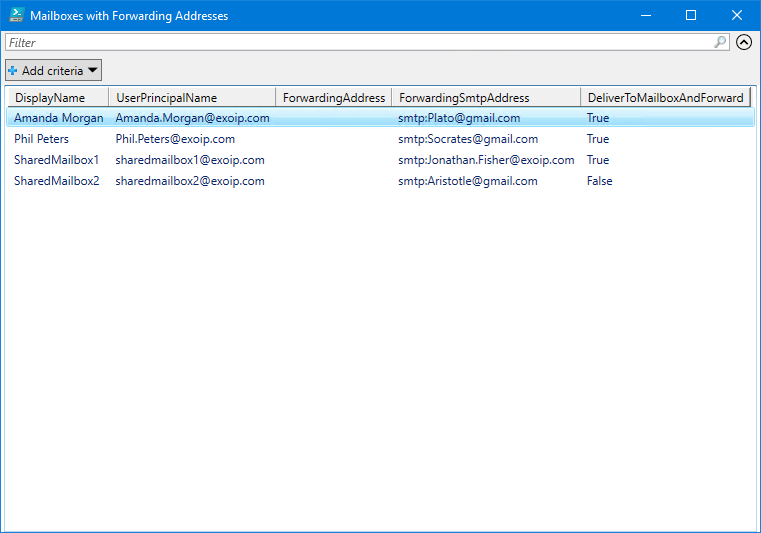The image size is (761, 533).
Task: Sort by DeliverToMailboxAndForward column header
Action: tap(665, 97)
